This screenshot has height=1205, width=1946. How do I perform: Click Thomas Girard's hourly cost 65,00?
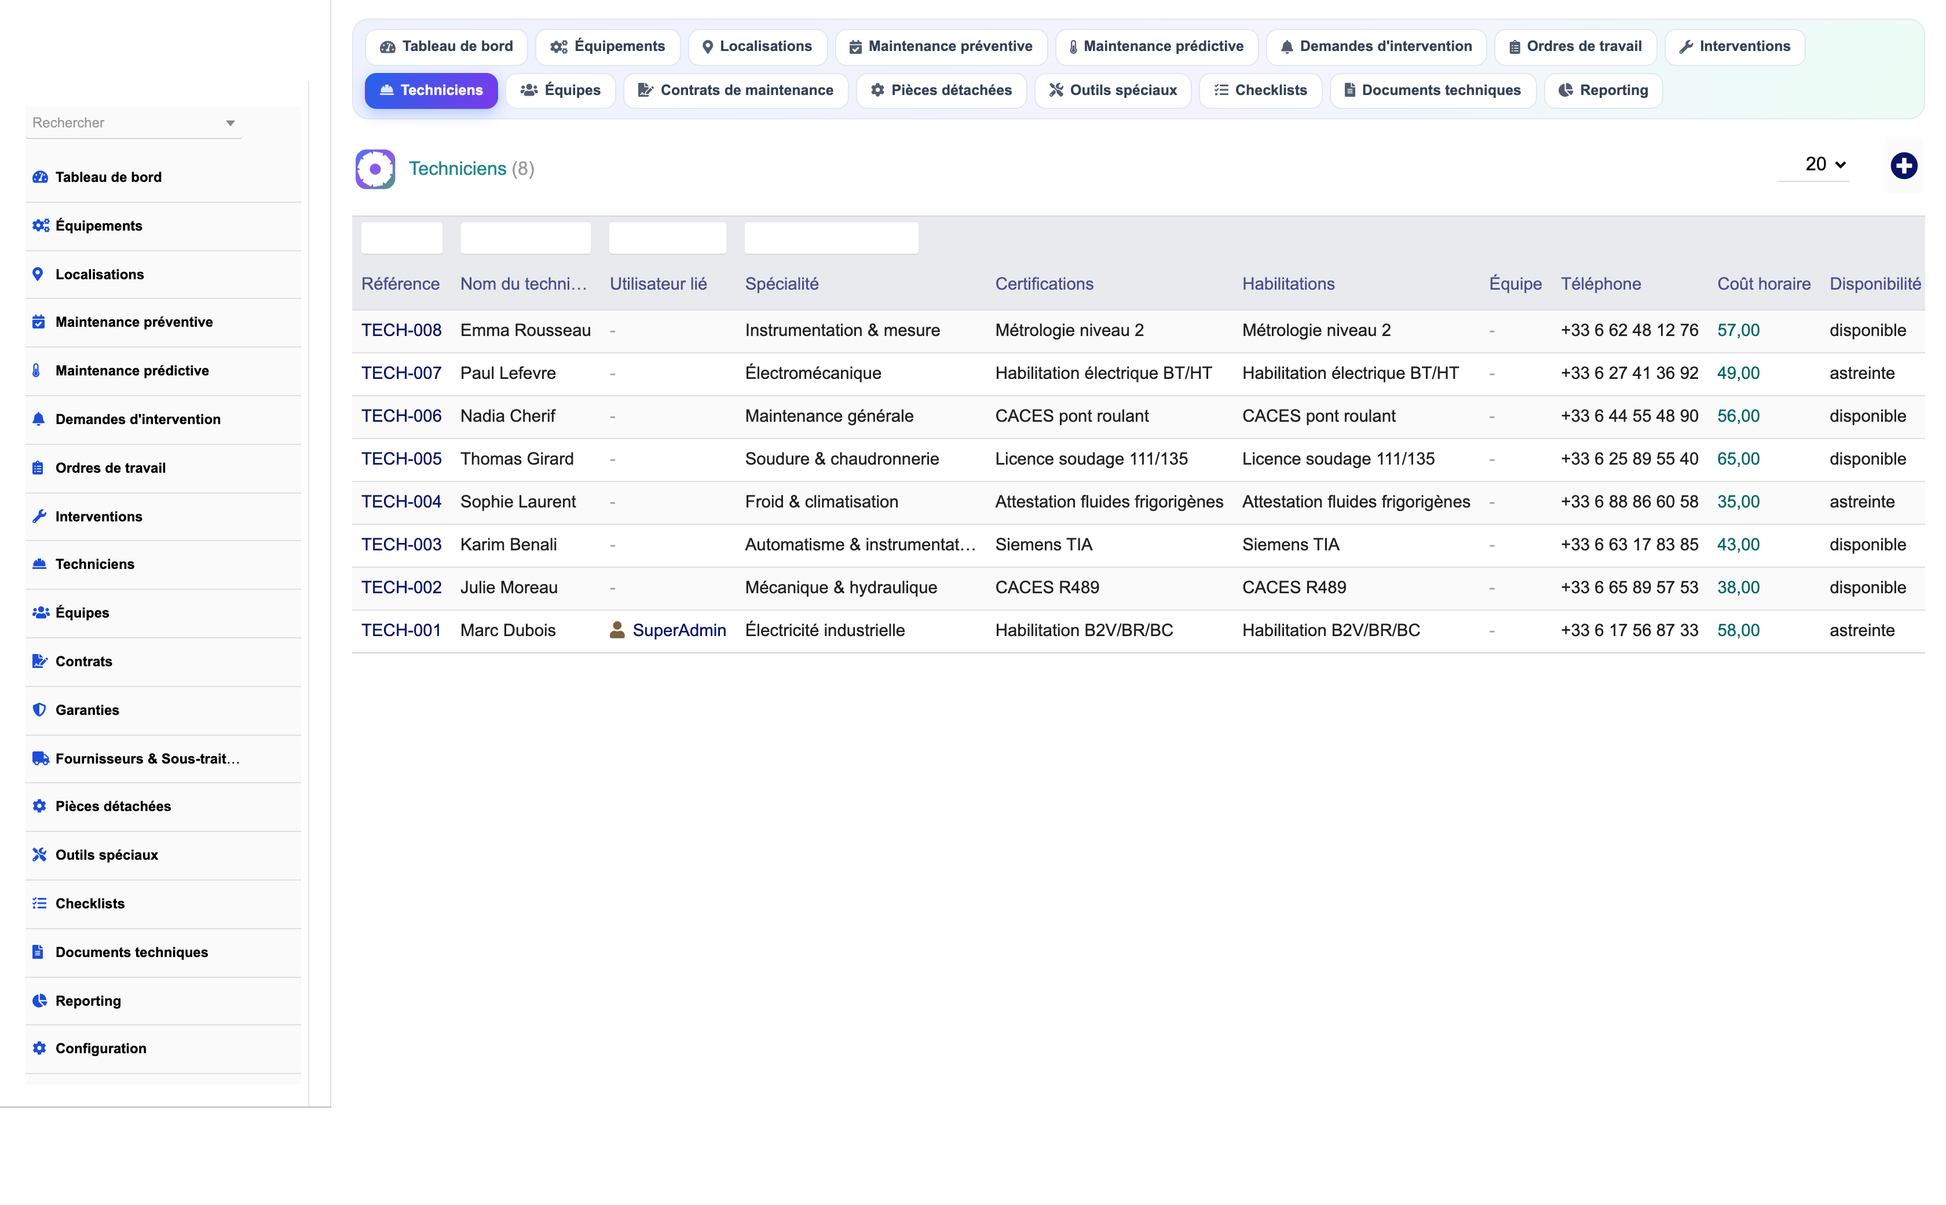(x=1738, y=460)
